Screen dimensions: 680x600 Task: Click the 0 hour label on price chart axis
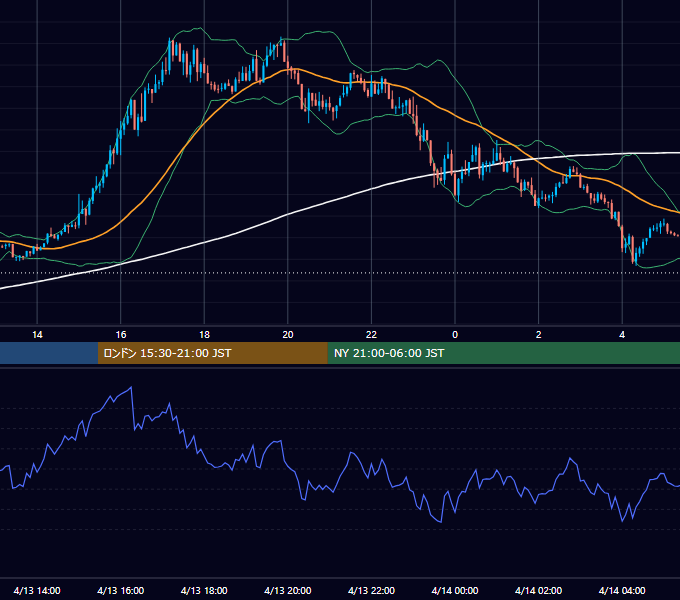[455, 335]
